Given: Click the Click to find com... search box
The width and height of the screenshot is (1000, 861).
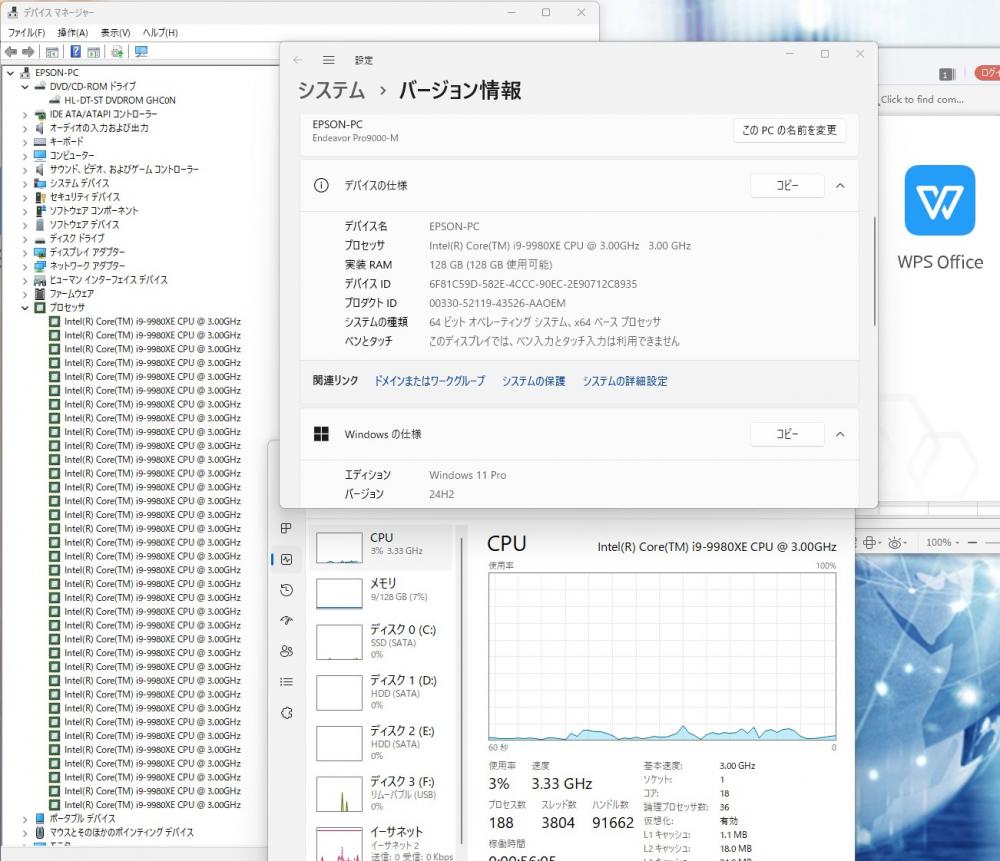Looking at the screenshot, I should point(922,99).
